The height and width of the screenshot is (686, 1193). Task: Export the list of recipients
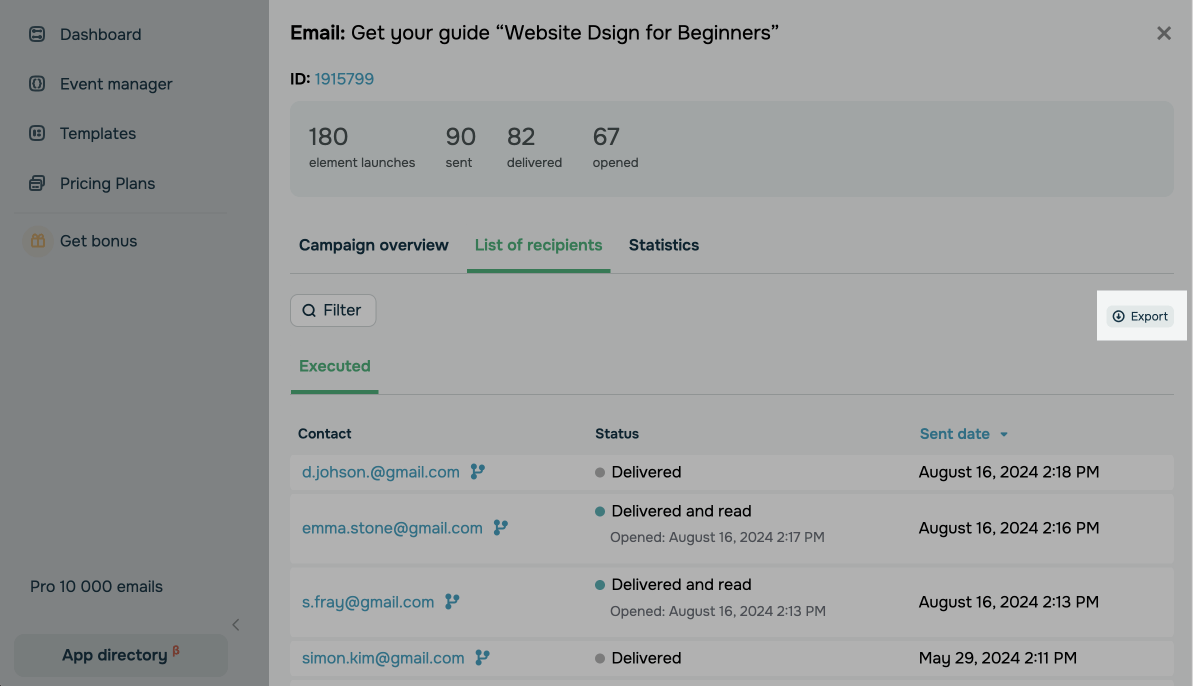(x=1140, y=316)
